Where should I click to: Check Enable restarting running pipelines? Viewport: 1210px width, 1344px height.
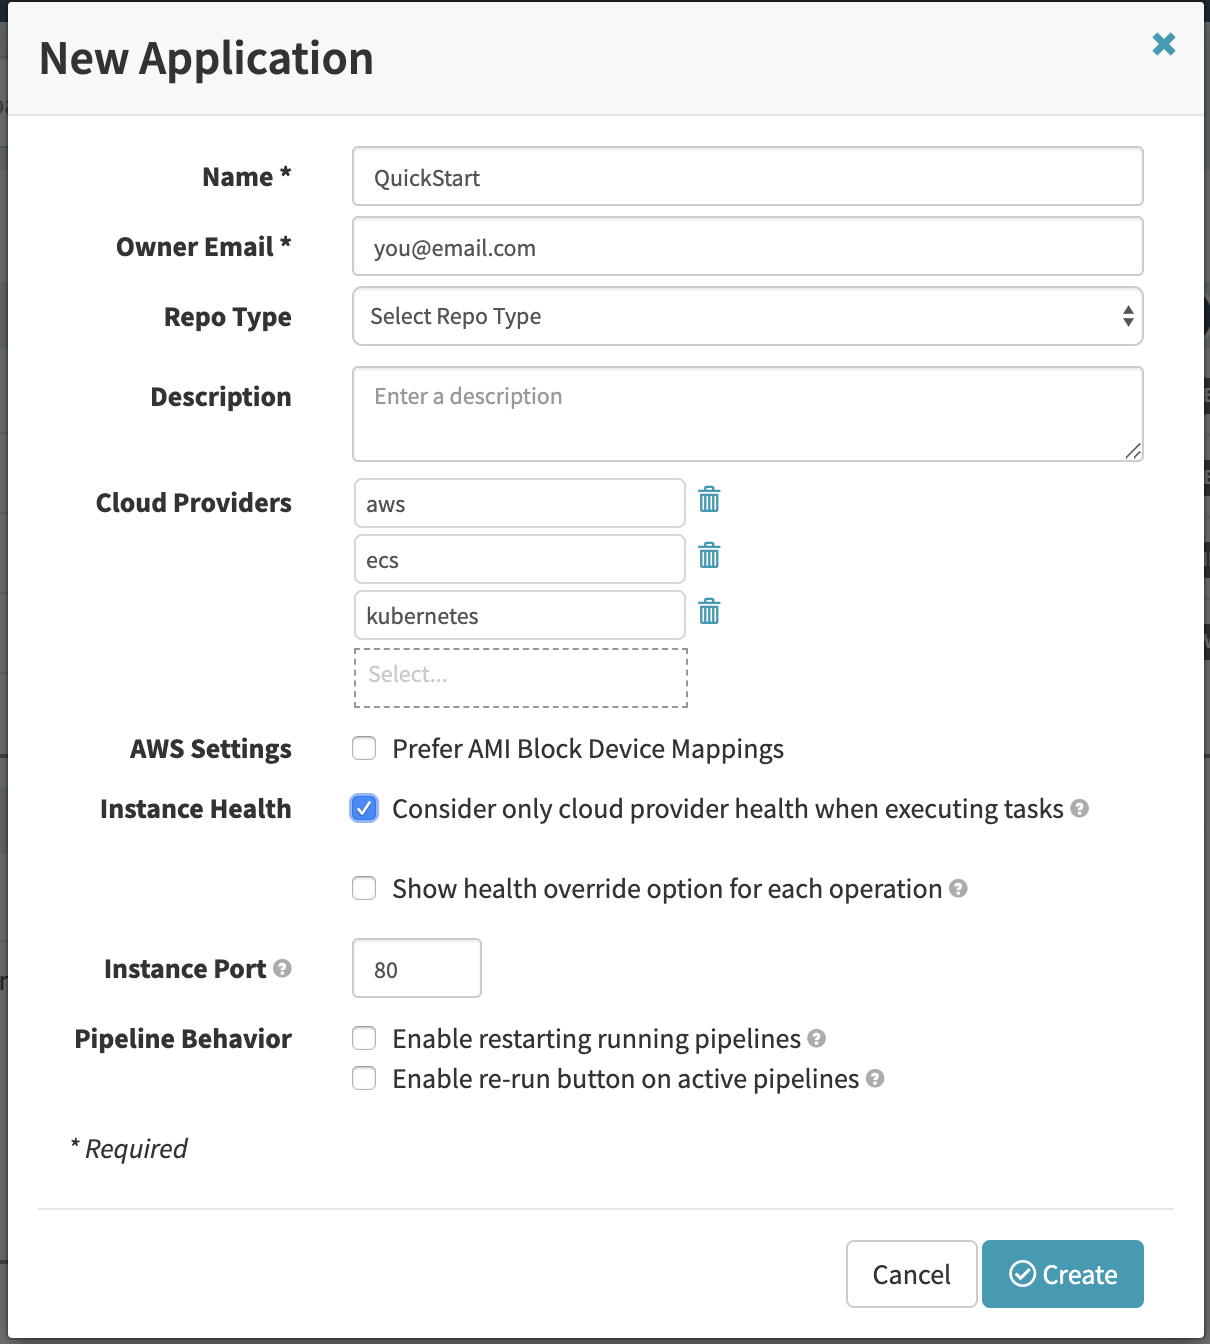click(x=364, y=1038)
